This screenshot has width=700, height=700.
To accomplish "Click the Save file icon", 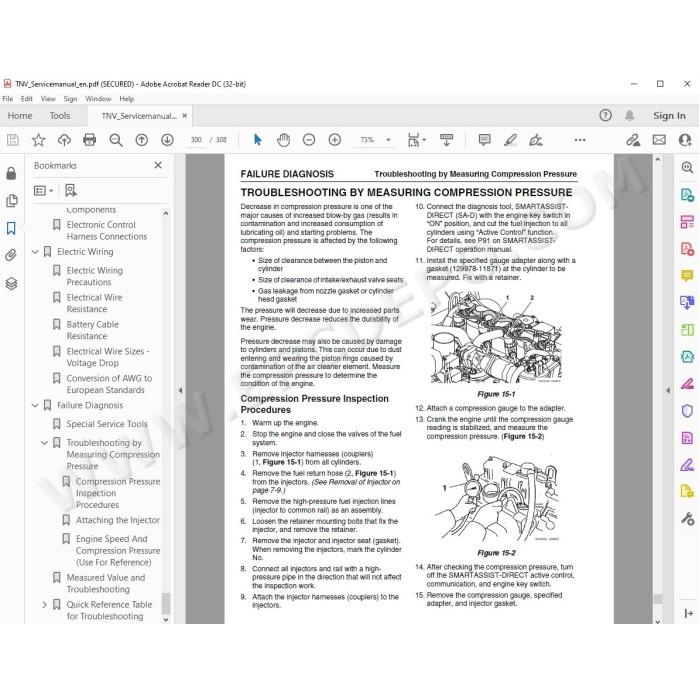I will (x=13, y=140).
